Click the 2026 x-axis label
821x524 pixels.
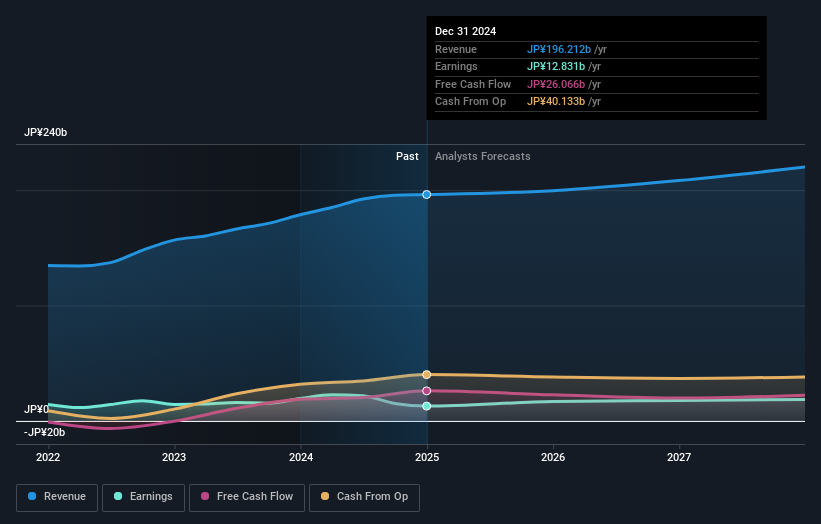pos(553,457)
